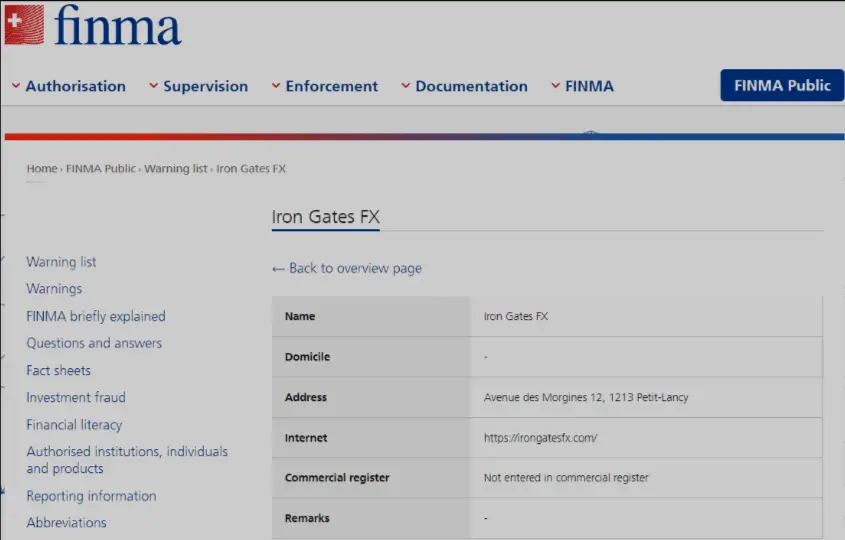Open Warnings in sidebar
This screenshot has height=540, width=845.
(x=54, y=289)
